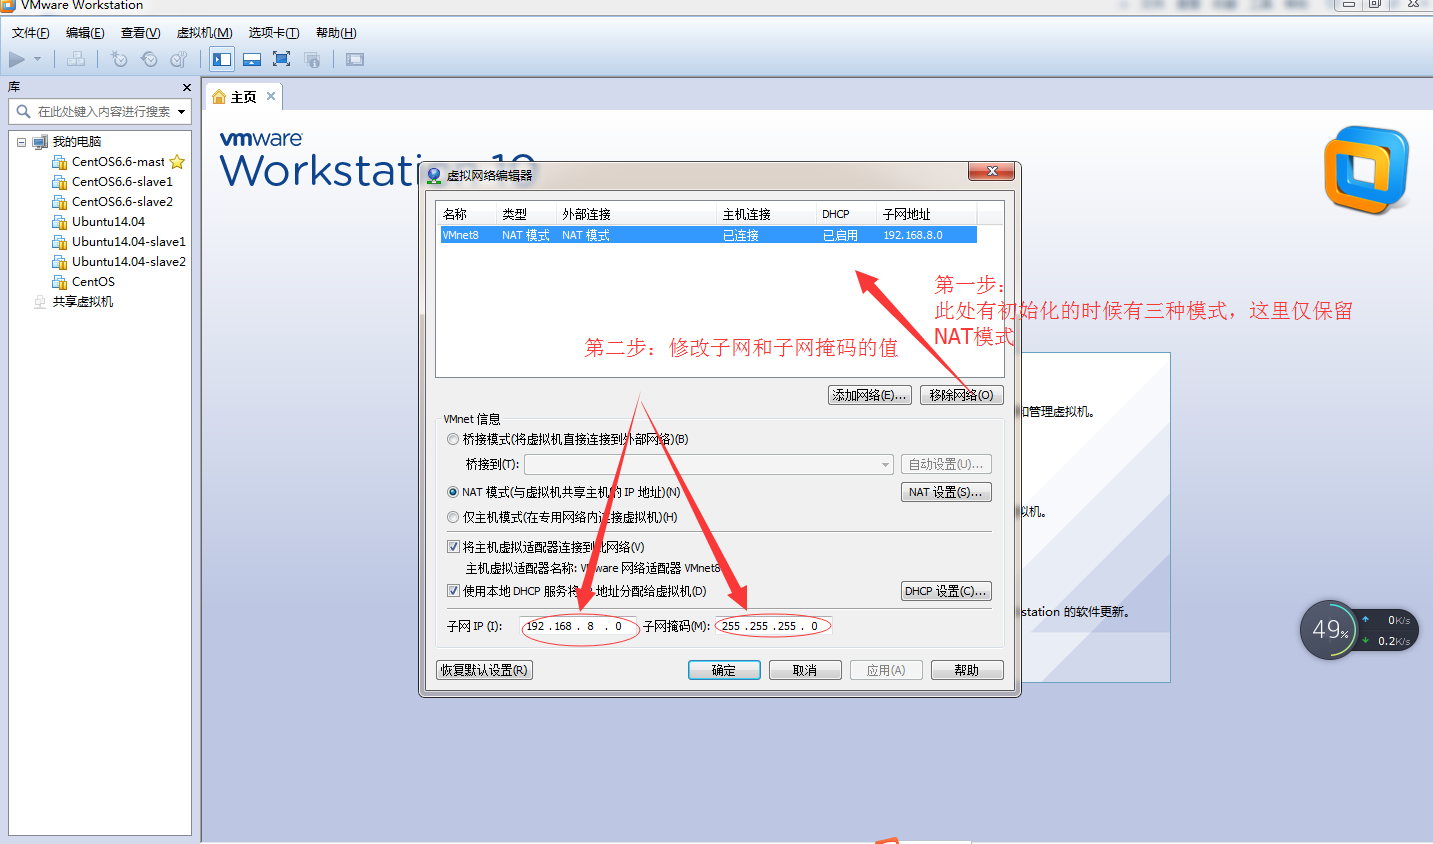This screenshot has width=1433, height=844.
Task: Click into the library search input field
Action: click(103, 111)
